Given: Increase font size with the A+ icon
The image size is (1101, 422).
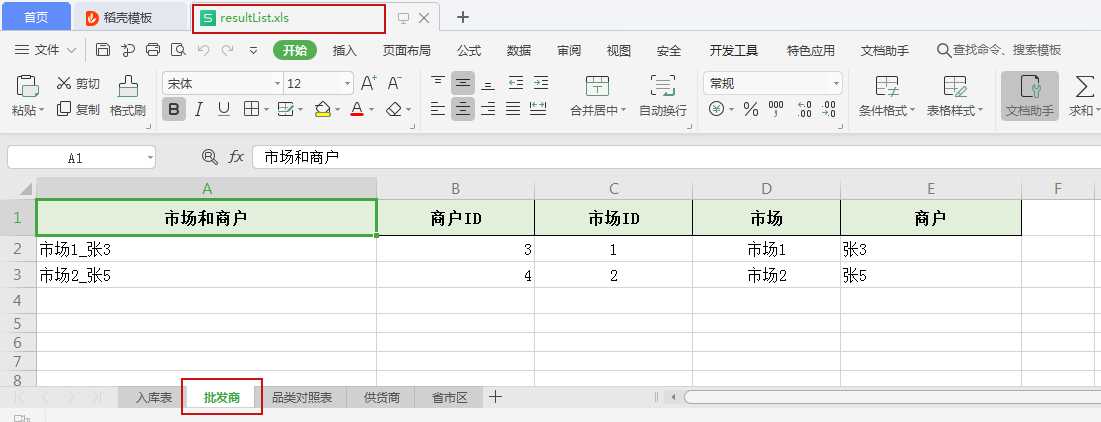Looking at the screenshot, I should pyautogui.click(x=369, y=84).
